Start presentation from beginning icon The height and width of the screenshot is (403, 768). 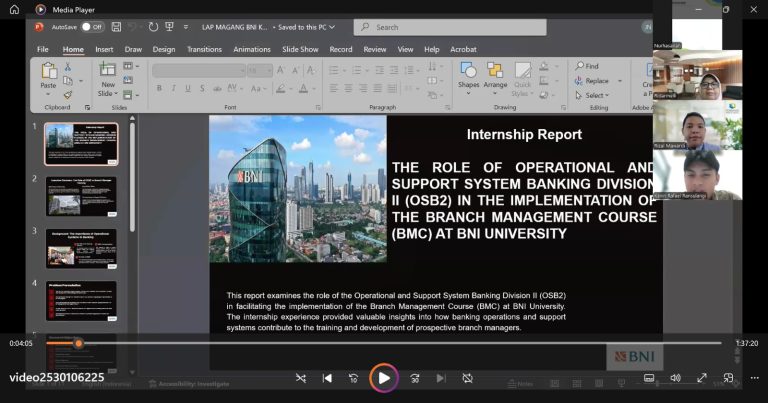click(x=169, y=27)
